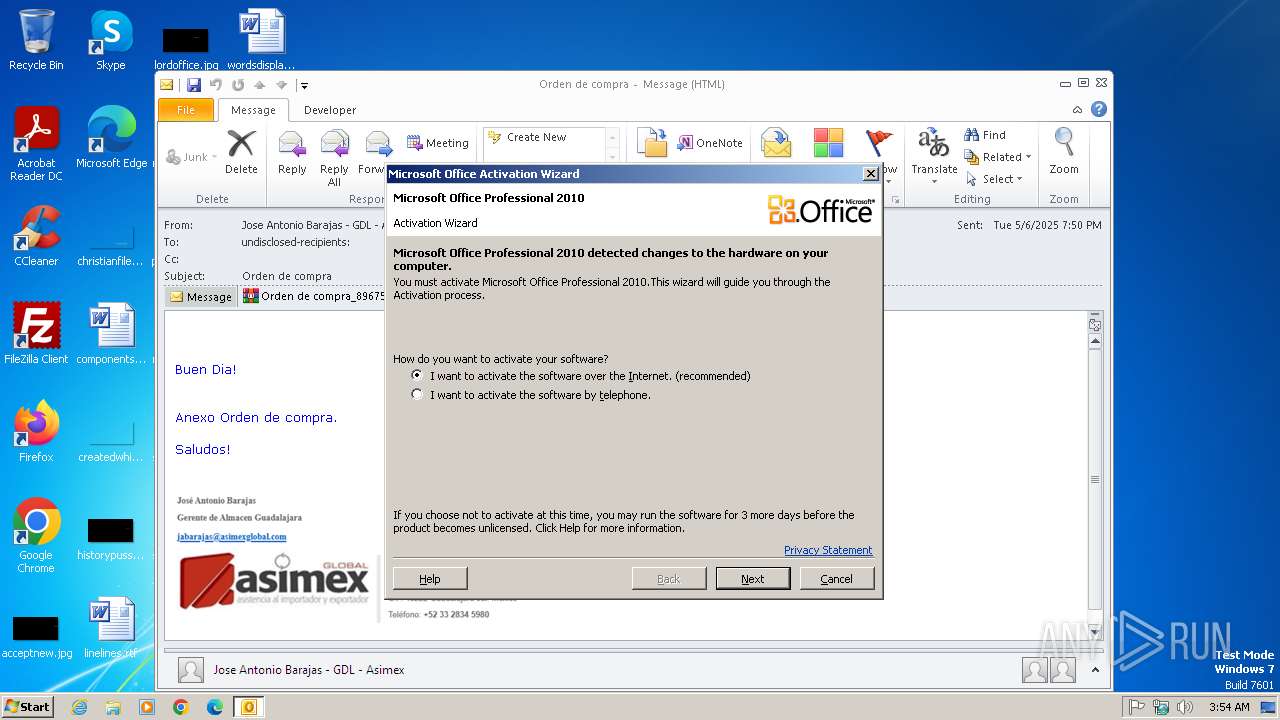This screenshot has height=720, width=1280.
Task: Open Acrobat Reader DC desktop icon
Action: [36, 144]
